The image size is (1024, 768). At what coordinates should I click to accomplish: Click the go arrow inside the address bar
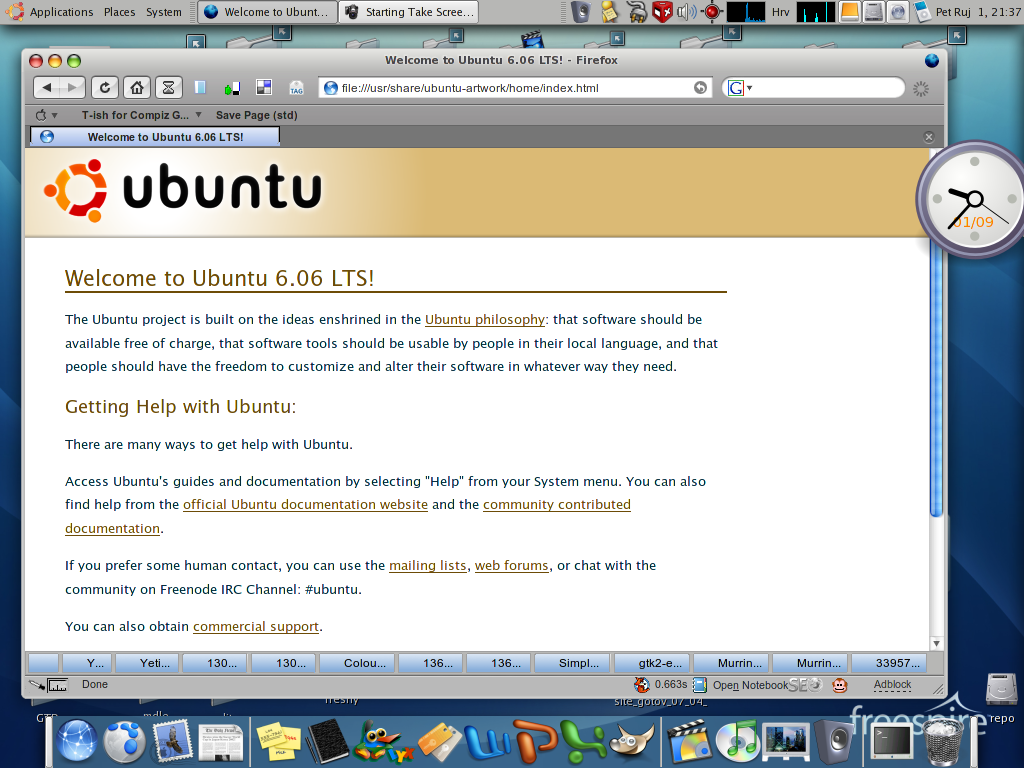(700, 88)
